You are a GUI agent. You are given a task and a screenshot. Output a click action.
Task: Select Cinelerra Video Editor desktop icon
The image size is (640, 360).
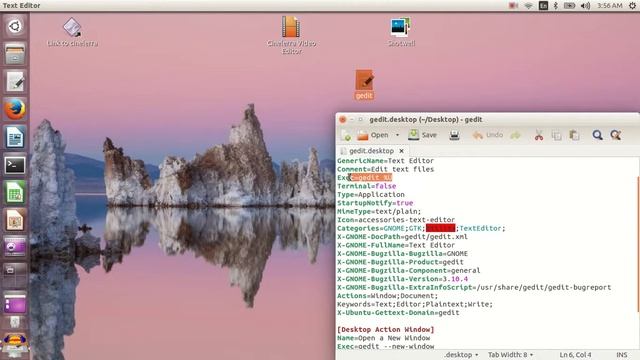pyautogui.click(x=291, y=36)
